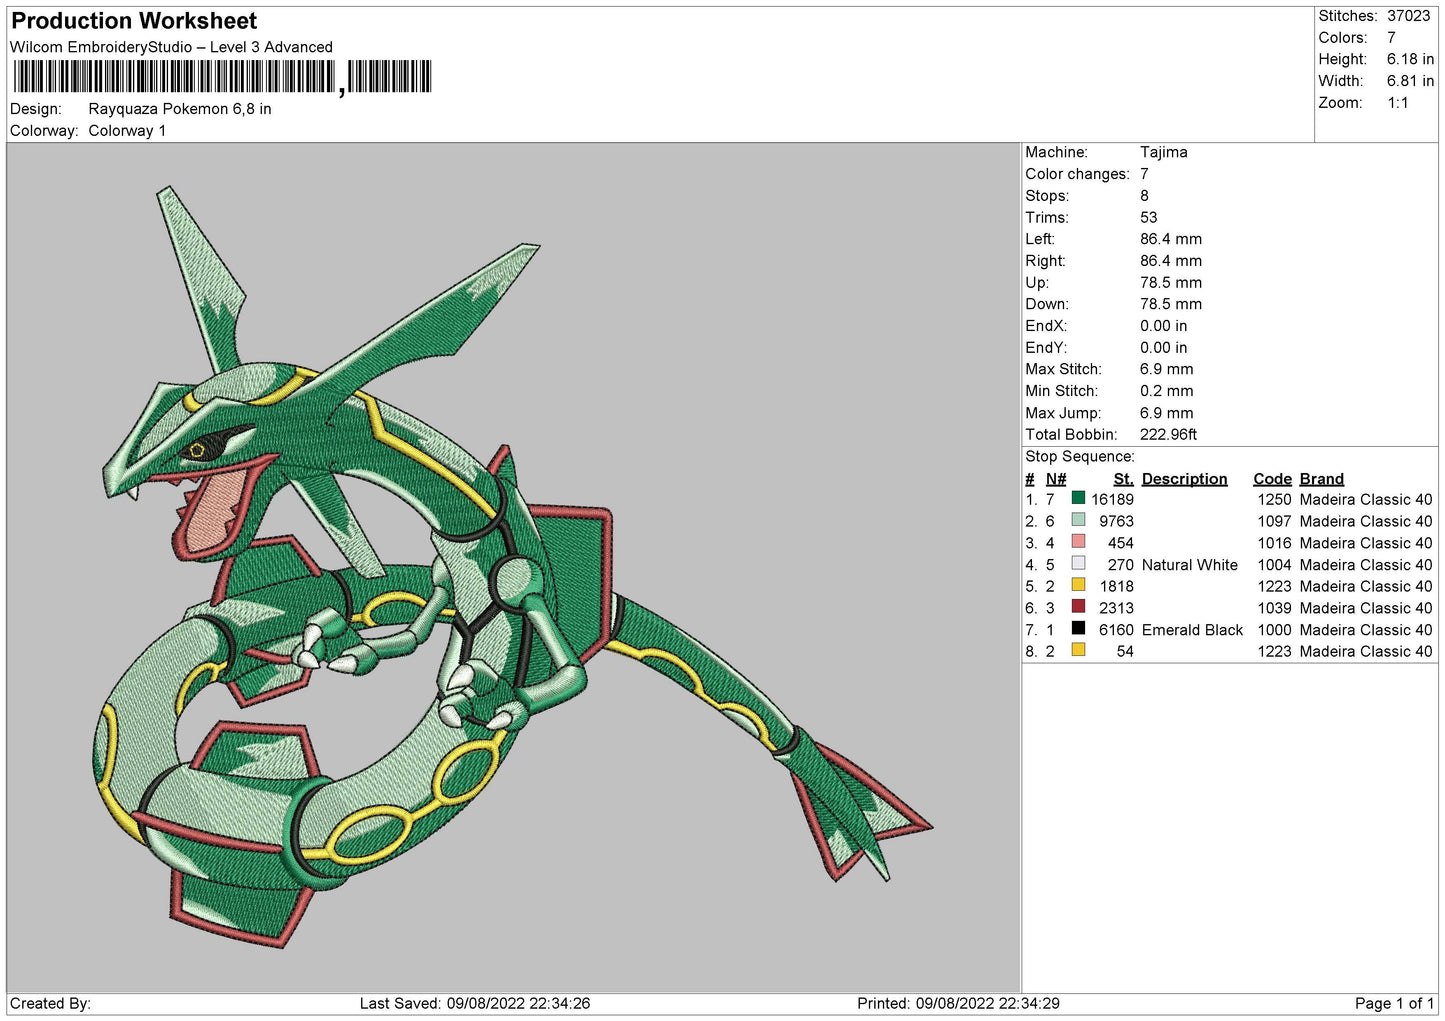Click the 'Description' column header

tap(1184, 479)
